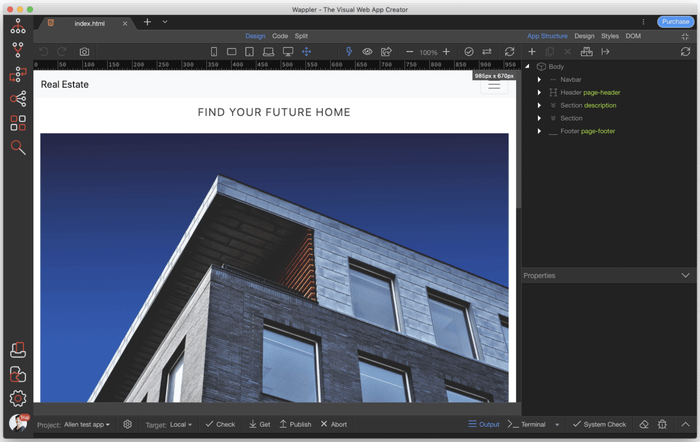Run System Check
Image resolution: width=700 pixels, height=442 pixels.
click(600, 424)
